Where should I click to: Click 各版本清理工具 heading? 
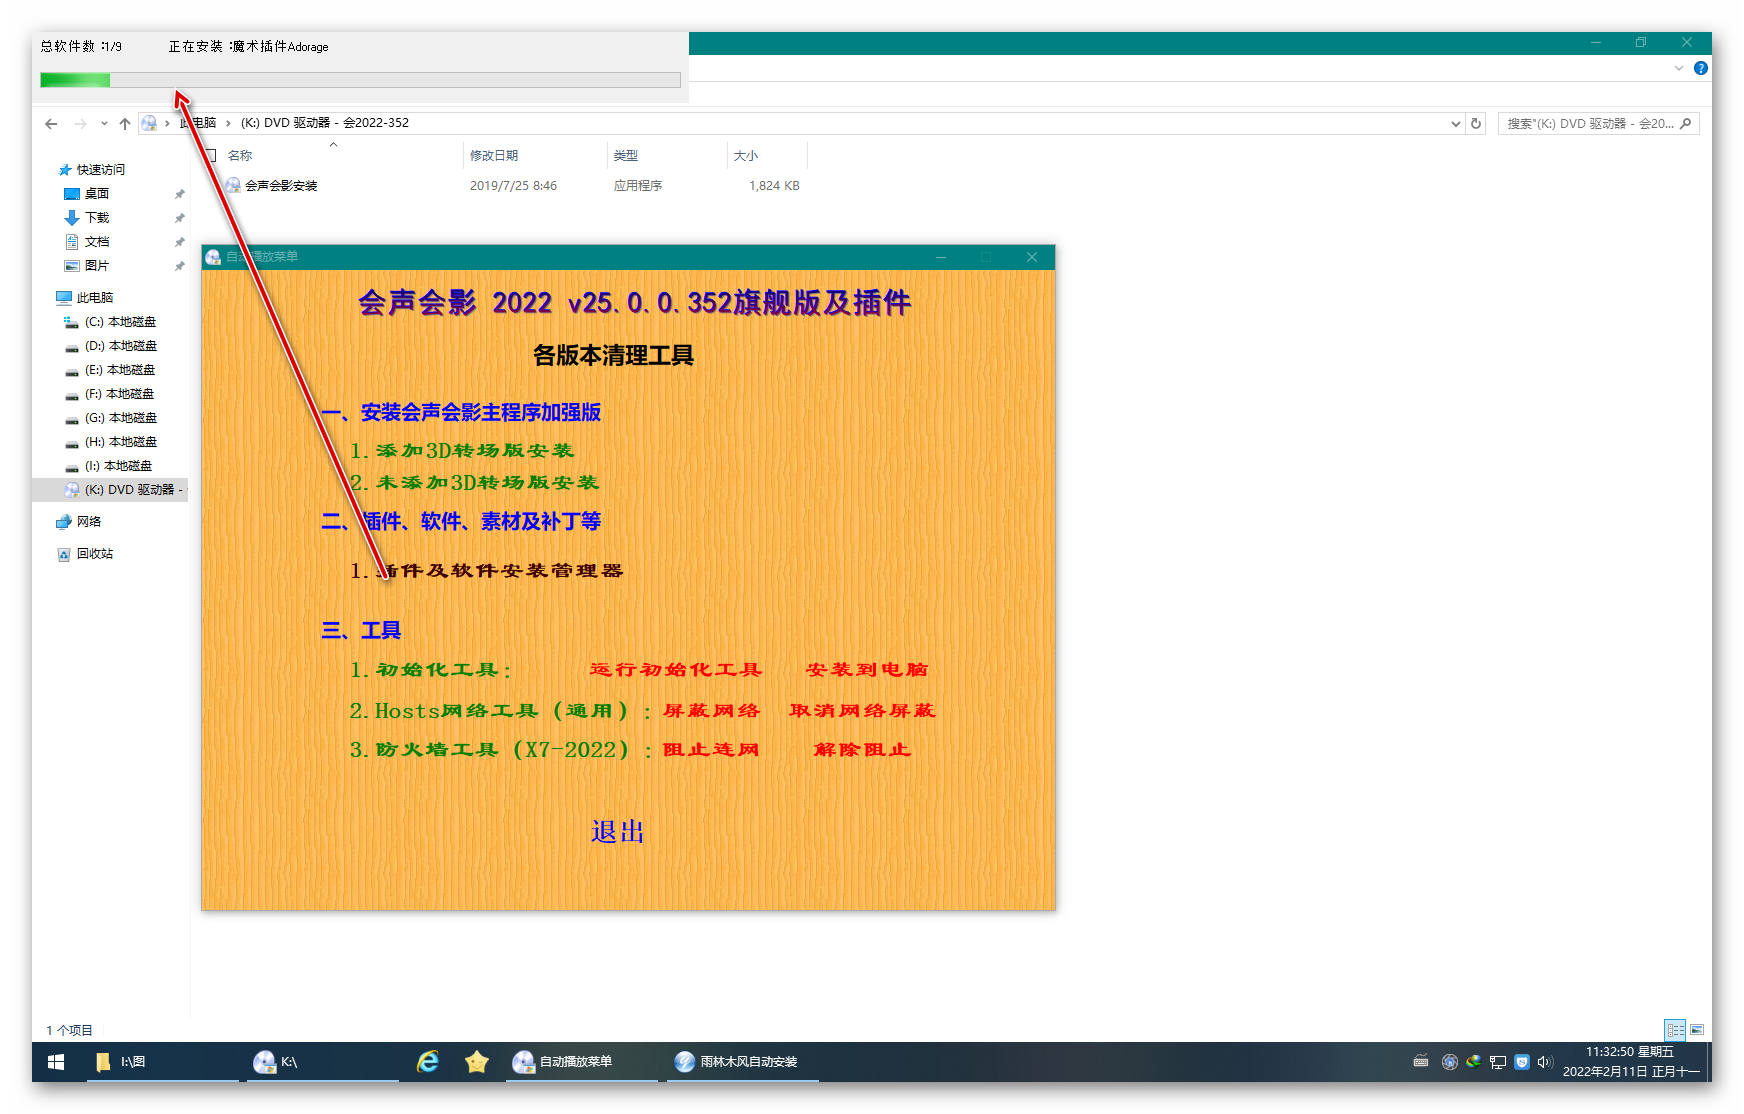(x=613, y=355)
